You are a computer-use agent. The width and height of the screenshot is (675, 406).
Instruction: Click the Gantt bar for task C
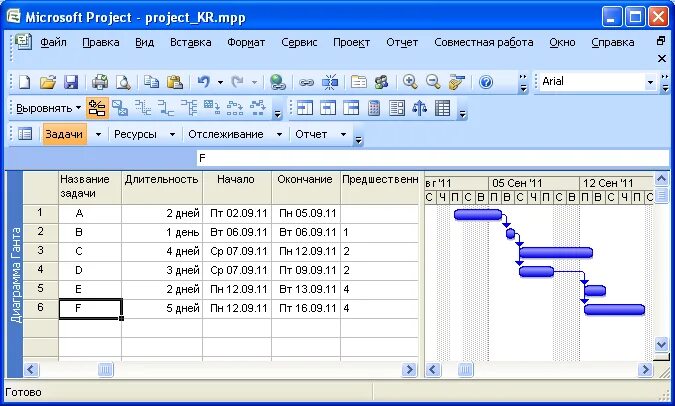click(x=556, y=253)
